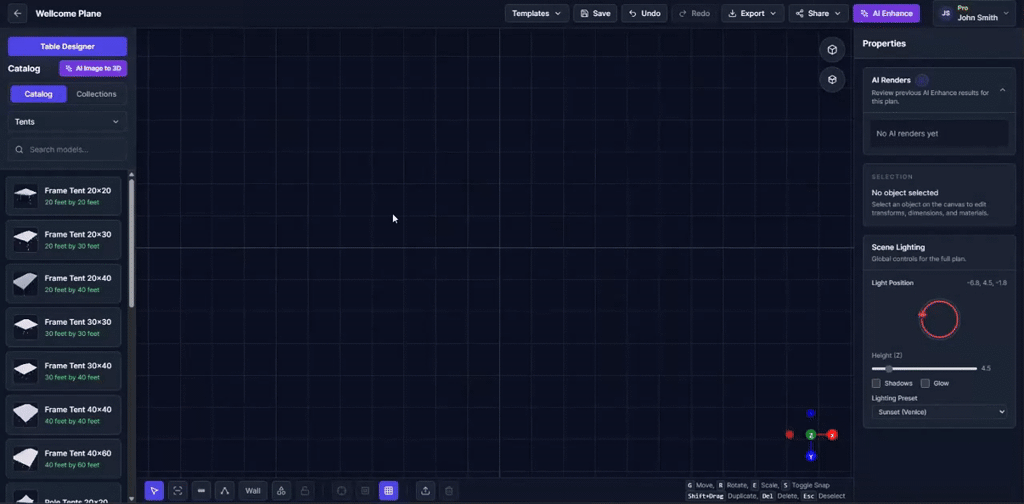Enable the Shadows checkbox

[x=876, y=383]
